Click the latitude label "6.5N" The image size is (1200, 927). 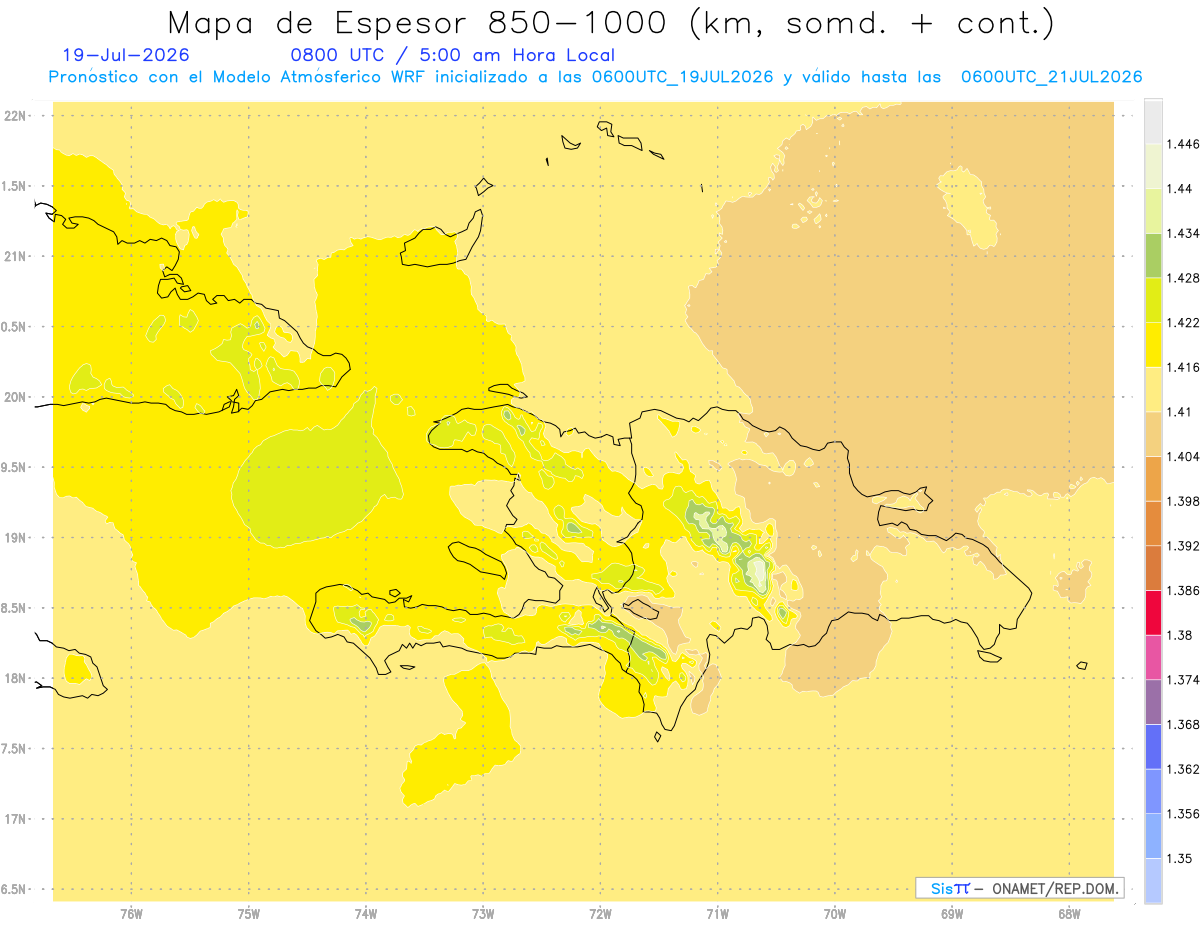[x=15, y=890]
